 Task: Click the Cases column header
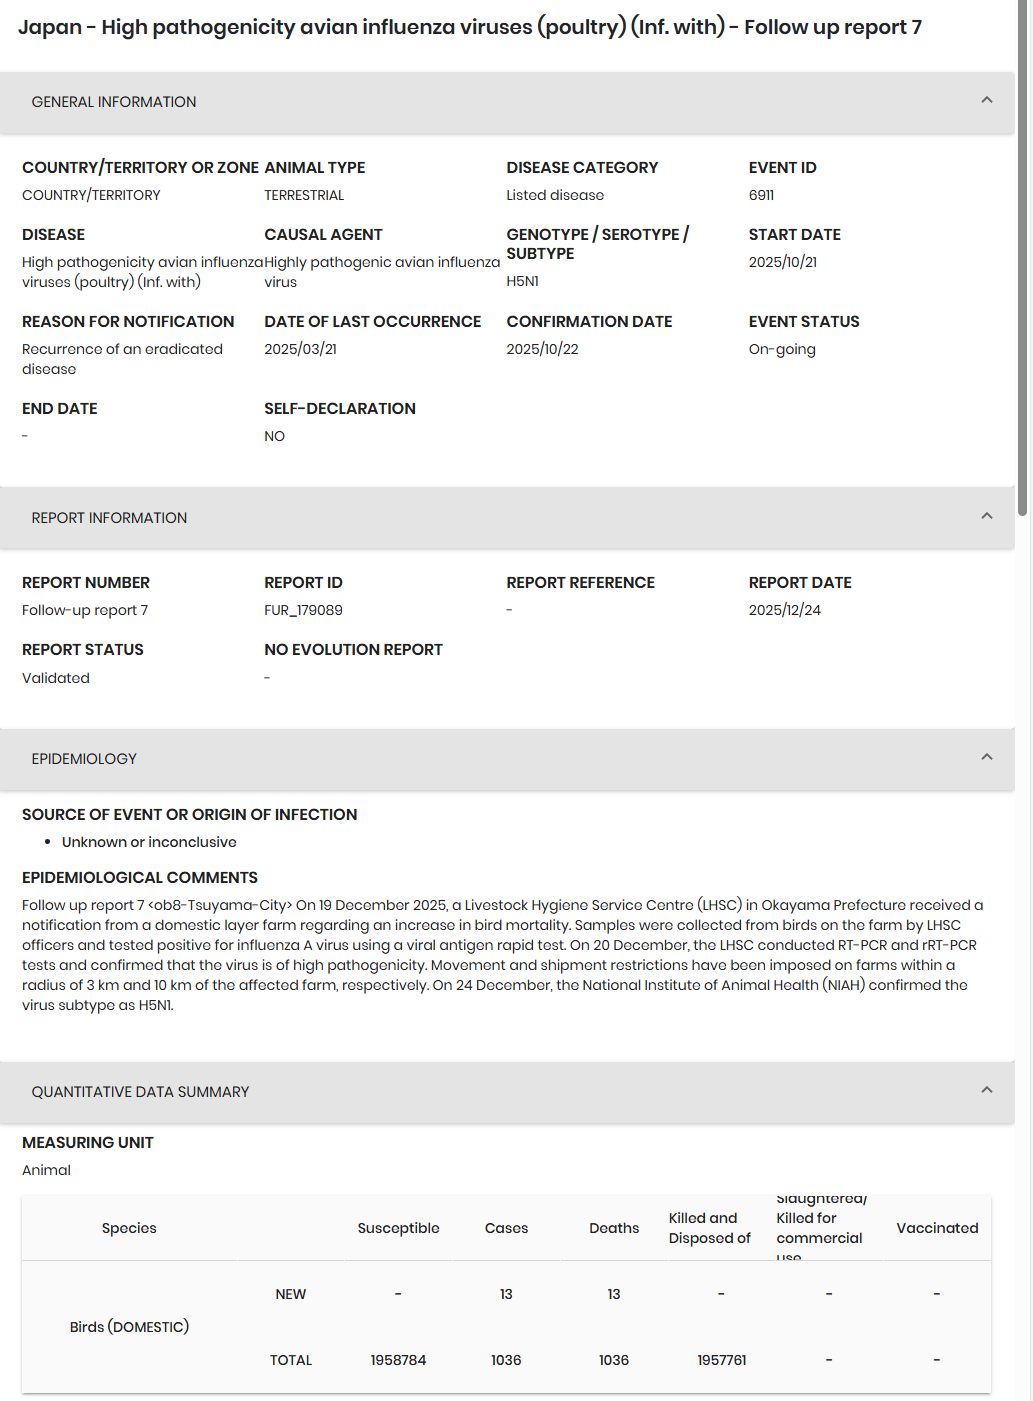click(x=506, y=1228)
